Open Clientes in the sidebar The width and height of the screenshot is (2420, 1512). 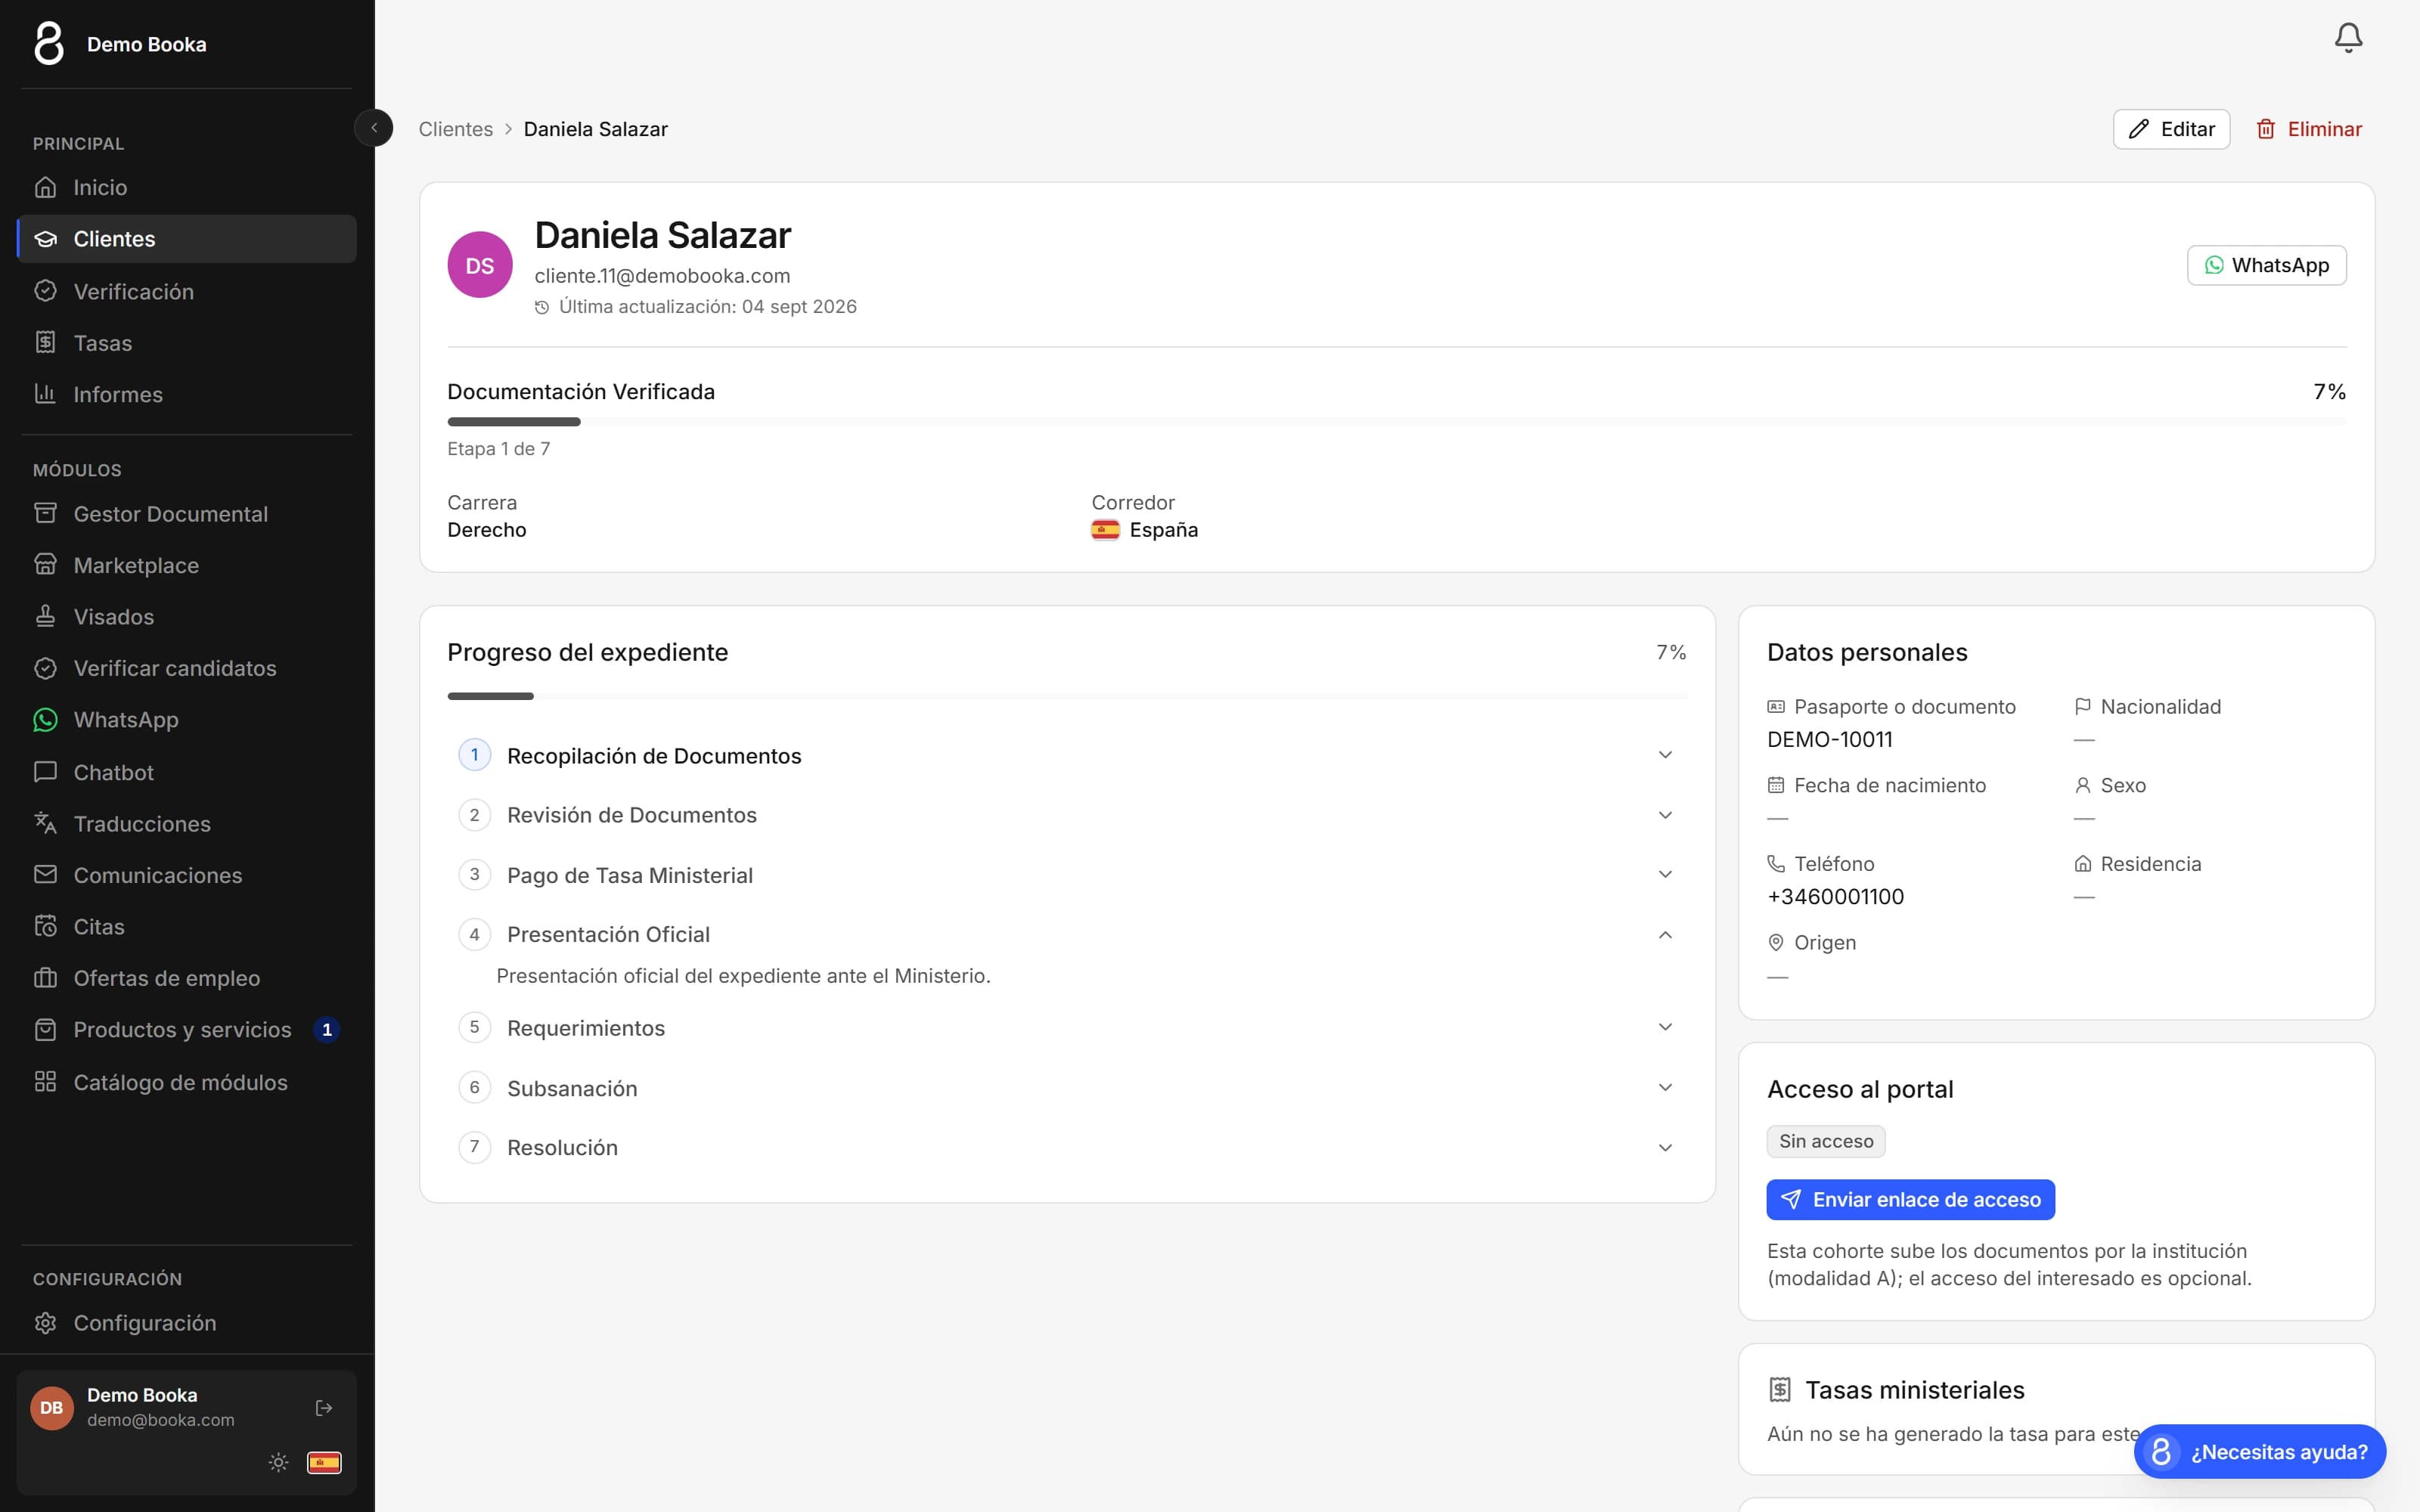[187, 239]
